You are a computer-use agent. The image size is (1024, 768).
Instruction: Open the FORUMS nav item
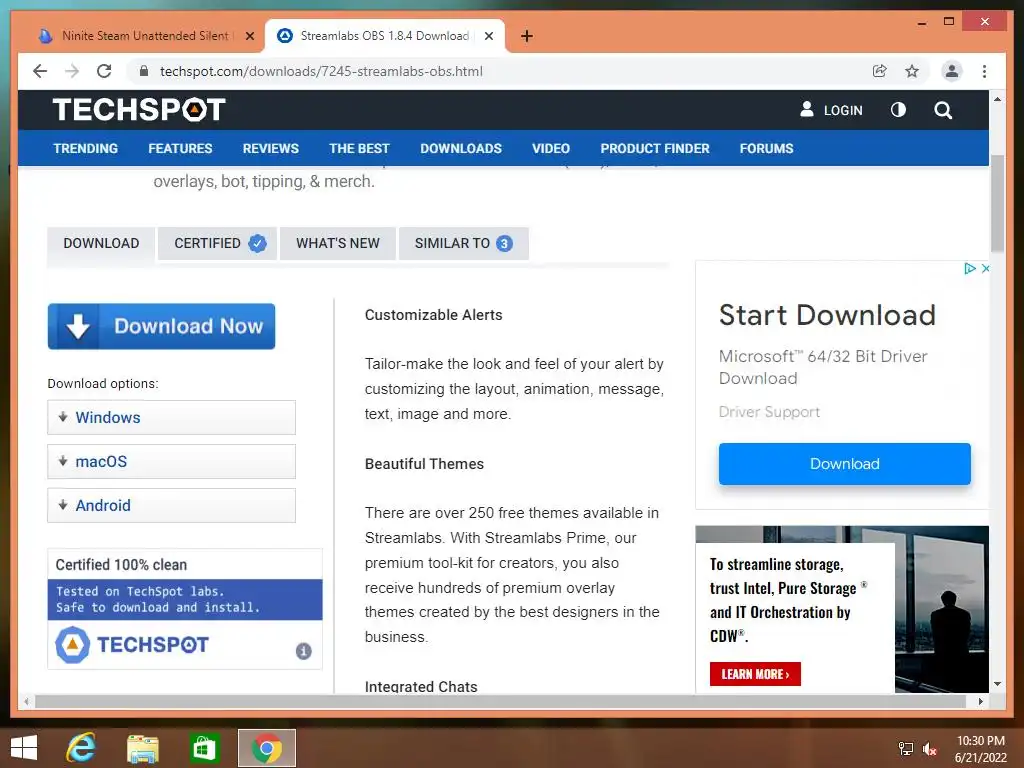pos(767,148)
